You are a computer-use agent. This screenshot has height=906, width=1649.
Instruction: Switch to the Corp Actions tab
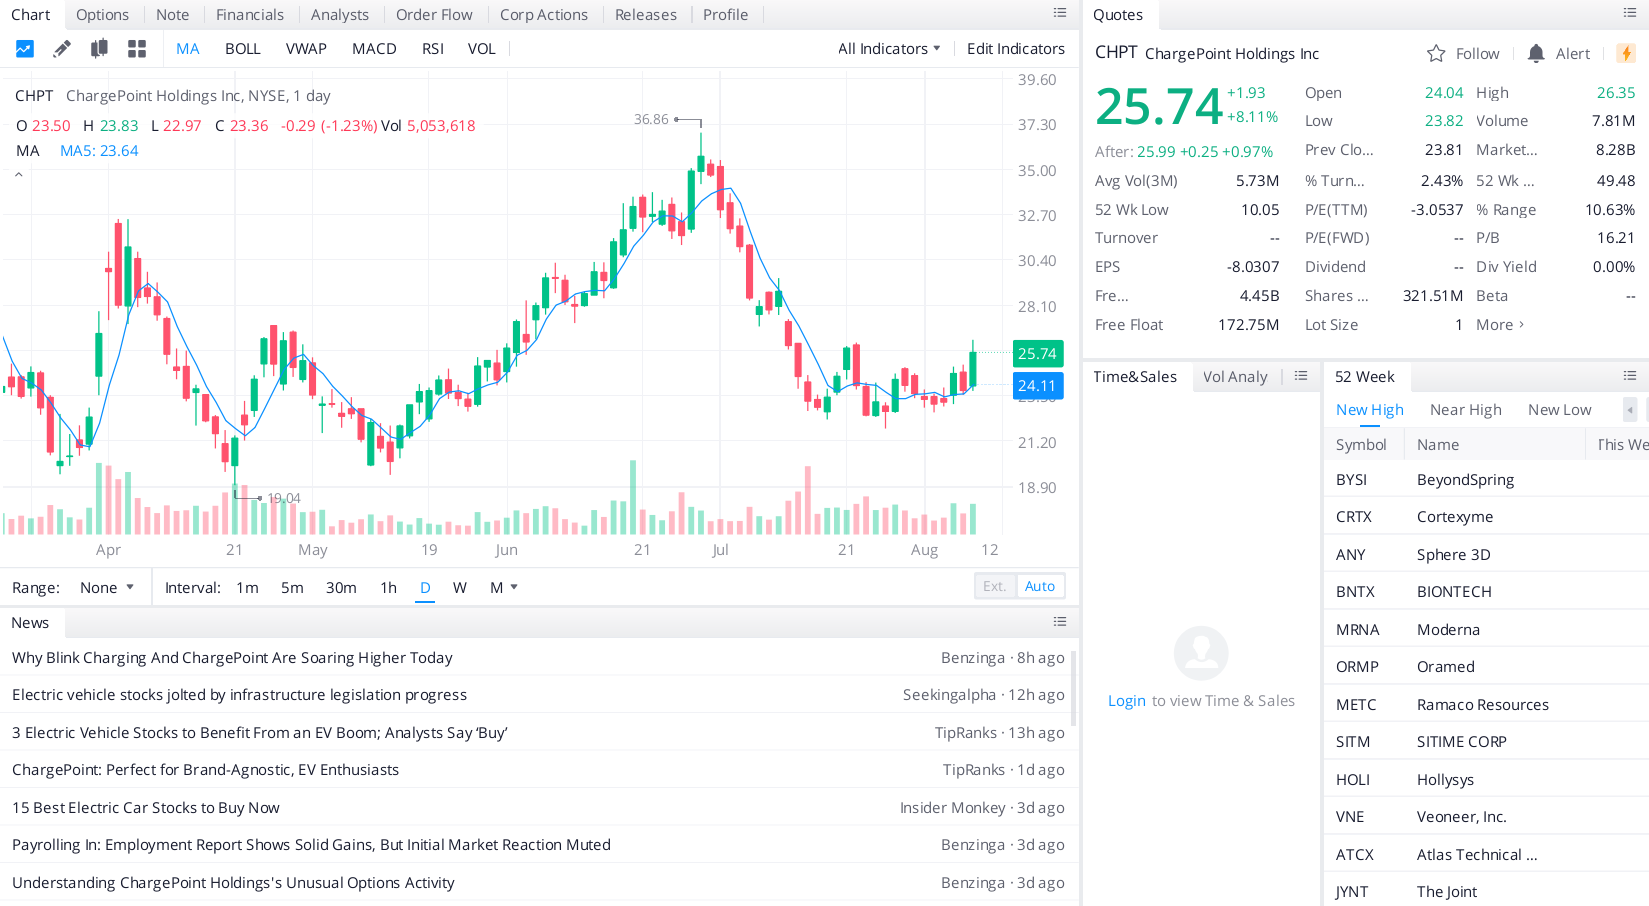click(544, 15)
